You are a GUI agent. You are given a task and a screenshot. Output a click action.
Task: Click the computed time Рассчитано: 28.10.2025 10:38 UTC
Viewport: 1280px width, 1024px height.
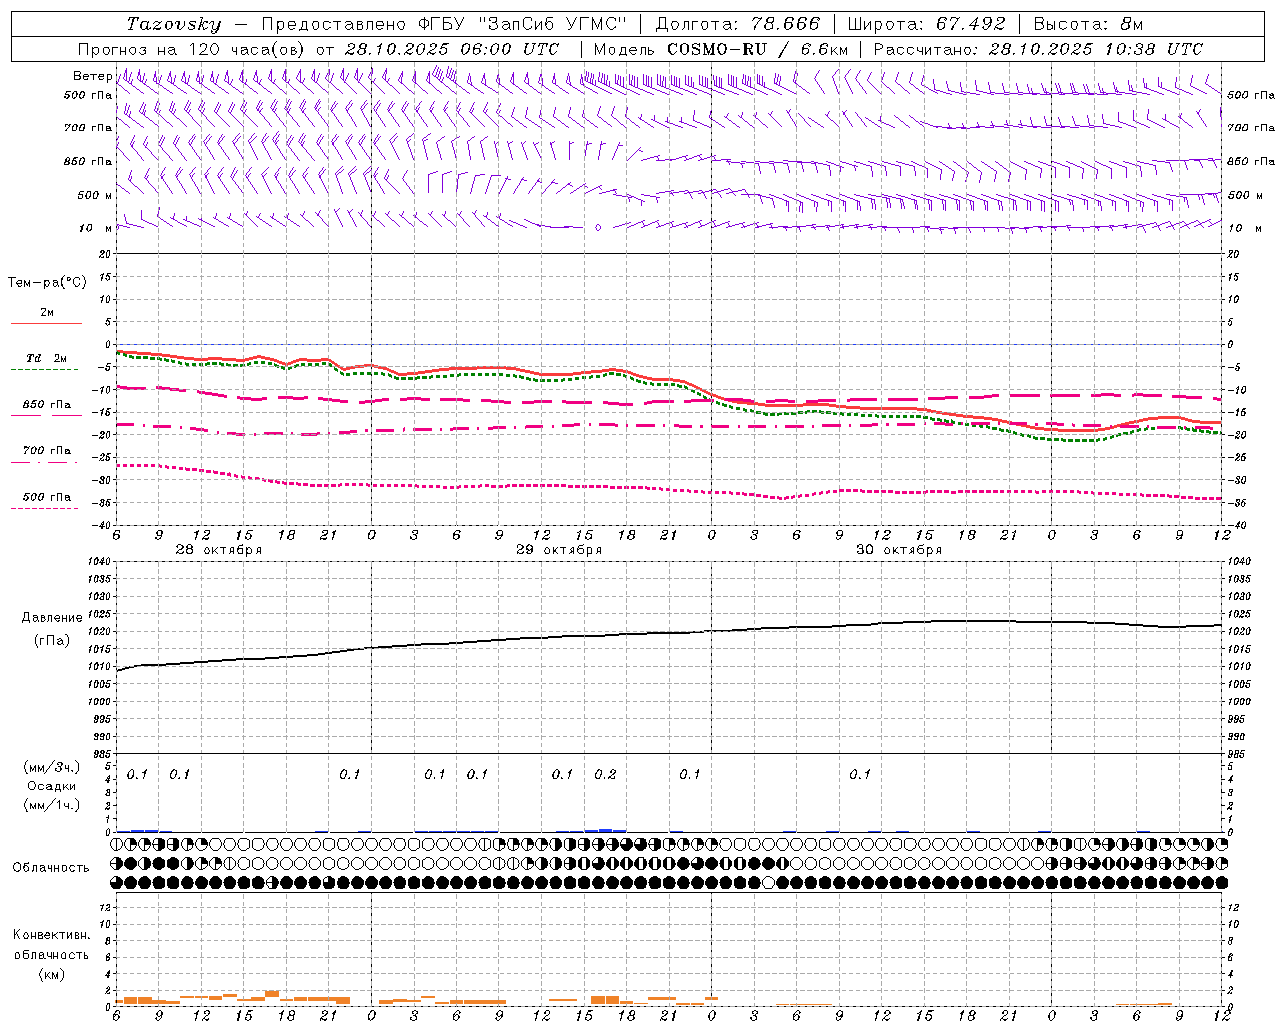point(1038,49)
